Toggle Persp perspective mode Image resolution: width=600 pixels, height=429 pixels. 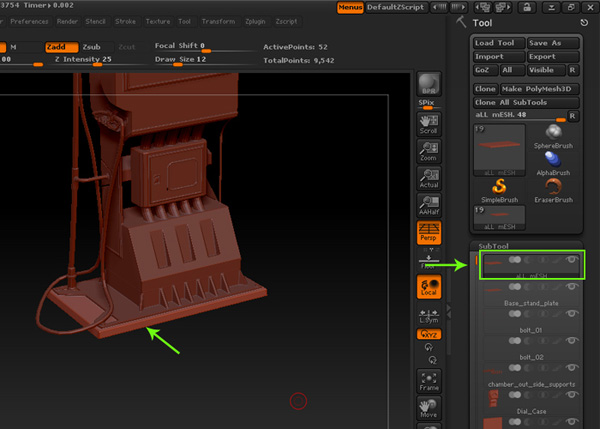[429, 232]
